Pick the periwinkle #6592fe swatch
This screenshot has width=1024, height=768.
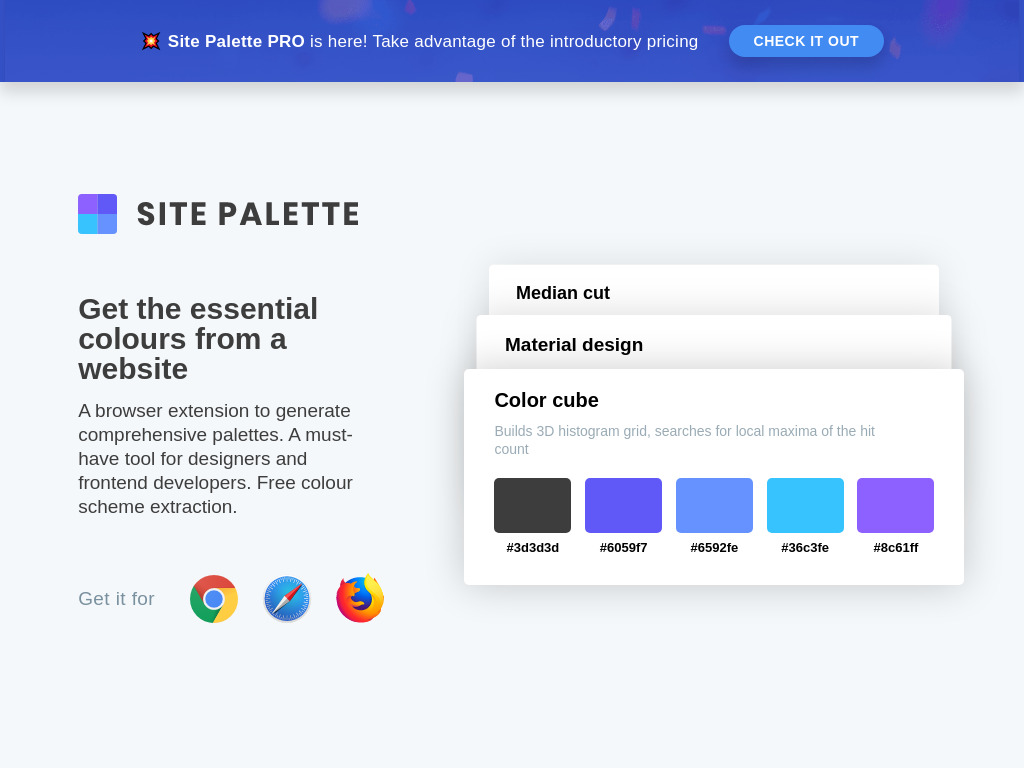pos(714,505)
